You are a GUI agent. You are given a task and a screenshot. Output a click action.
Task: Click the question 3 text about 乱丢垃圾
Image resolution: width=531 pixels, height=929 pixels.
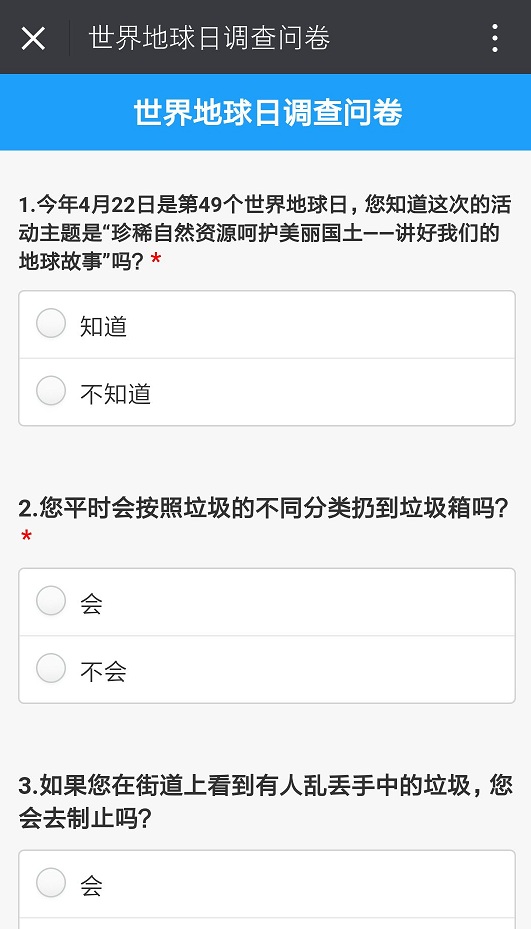(265, 802)
